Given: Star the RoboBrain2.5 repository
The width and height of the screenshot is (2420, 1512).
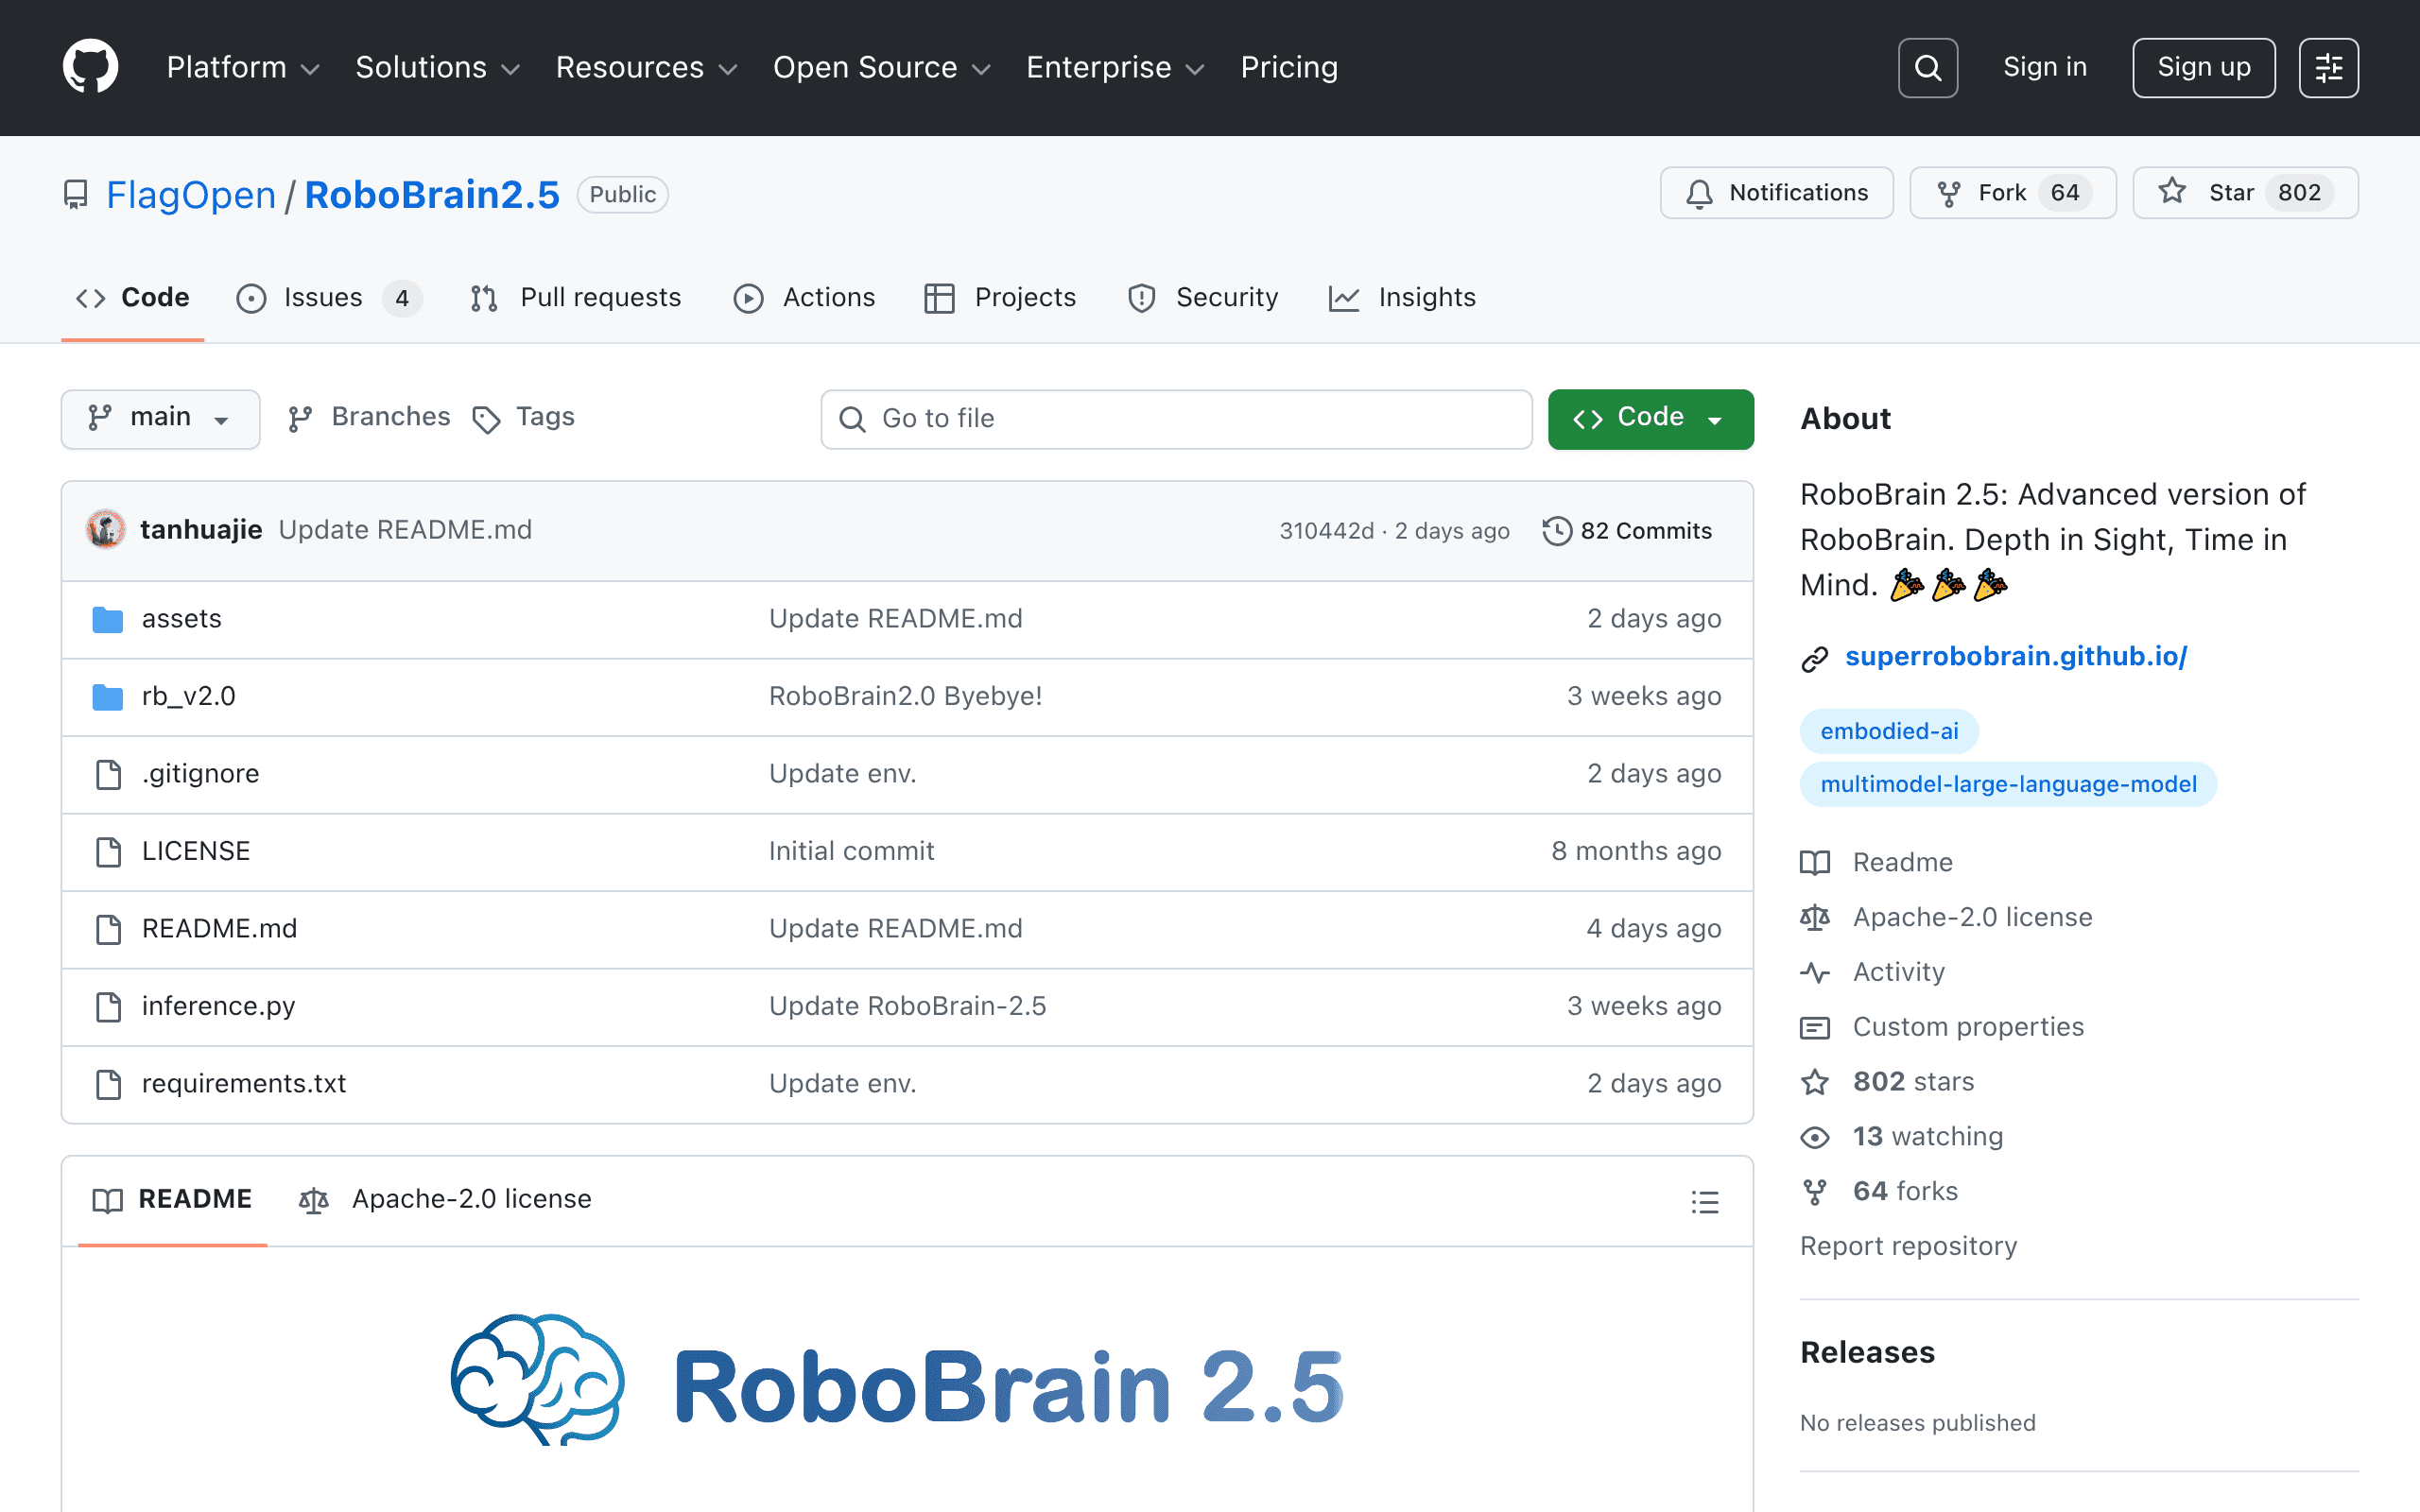Looking at the screenshot, I should click(2245, 193).
